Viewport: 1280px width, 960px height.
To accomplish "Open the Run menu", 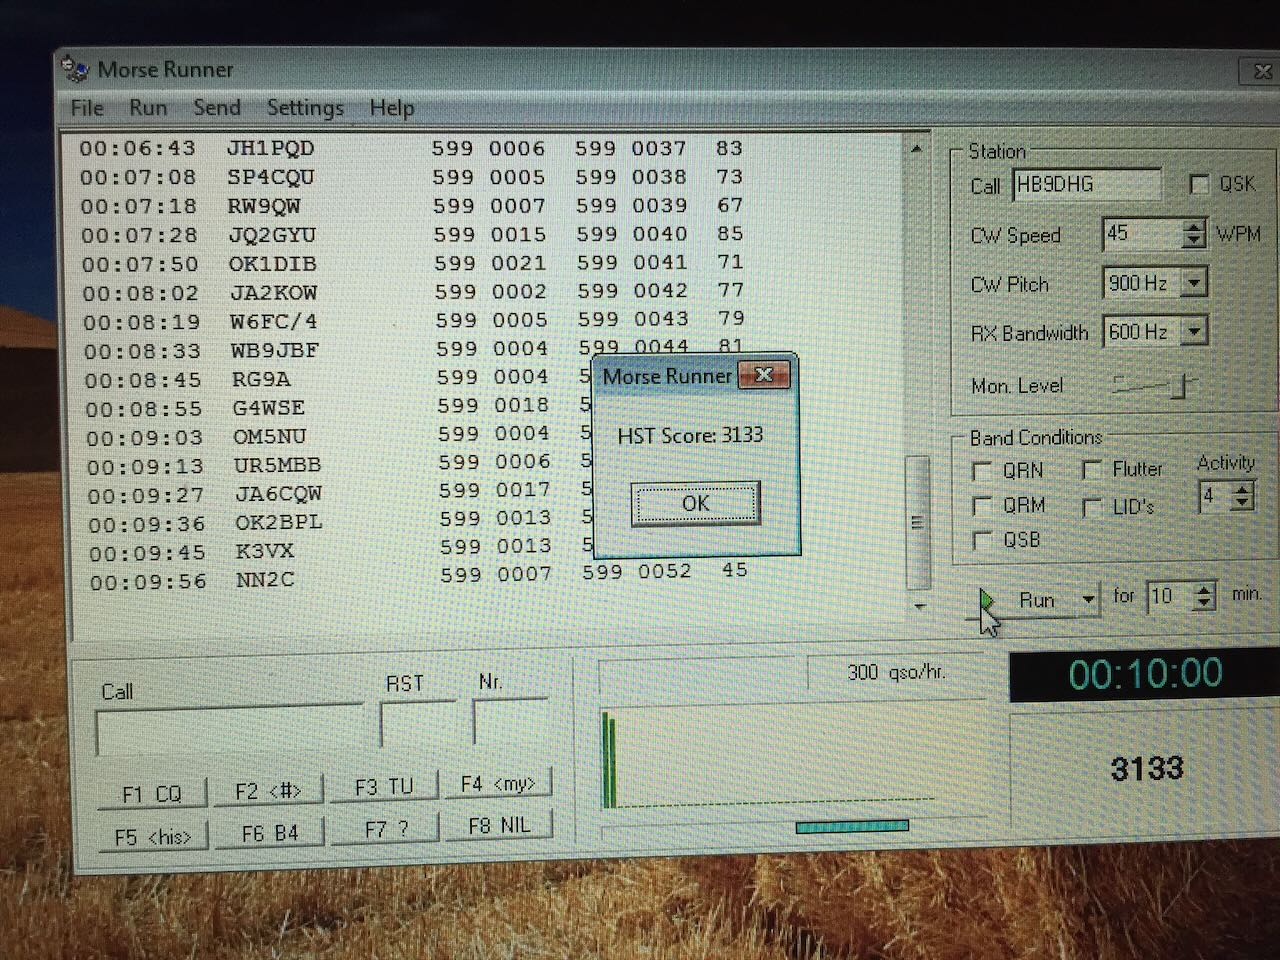I will (x=148, y=108).
